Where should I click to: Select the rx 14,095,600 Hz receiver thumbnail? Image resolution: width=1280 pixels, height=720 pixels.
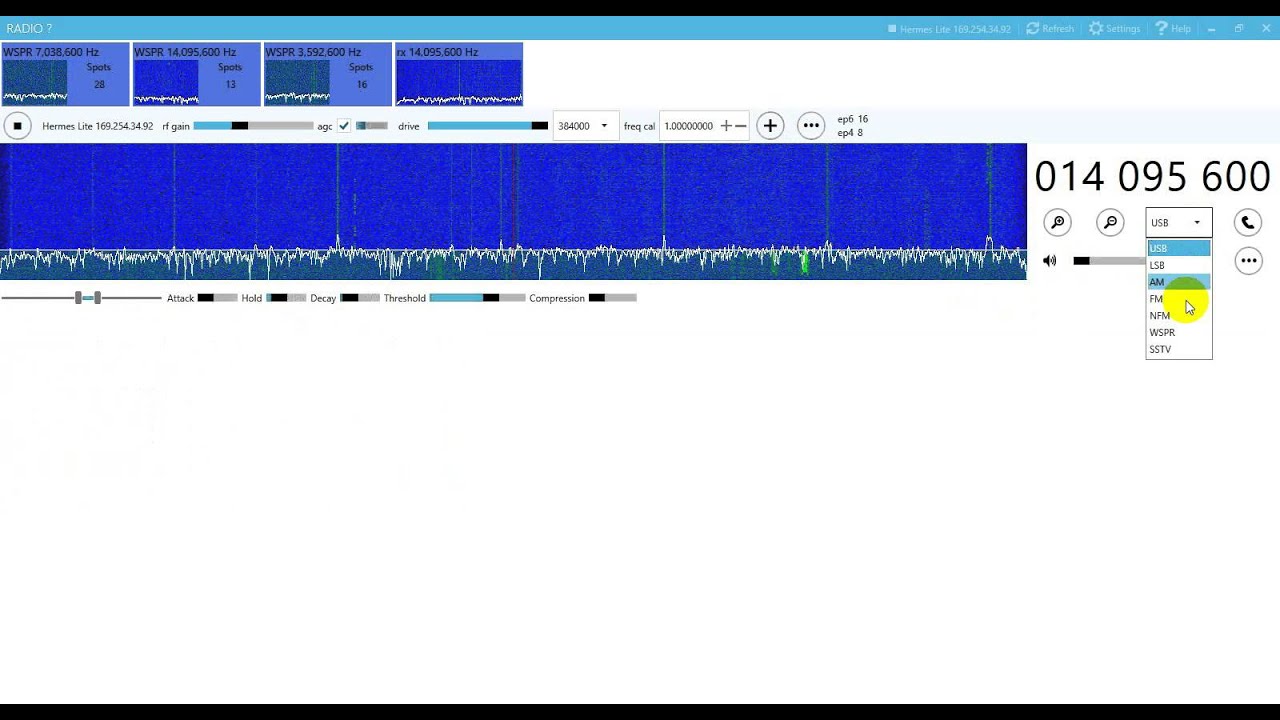coord(459,74)
